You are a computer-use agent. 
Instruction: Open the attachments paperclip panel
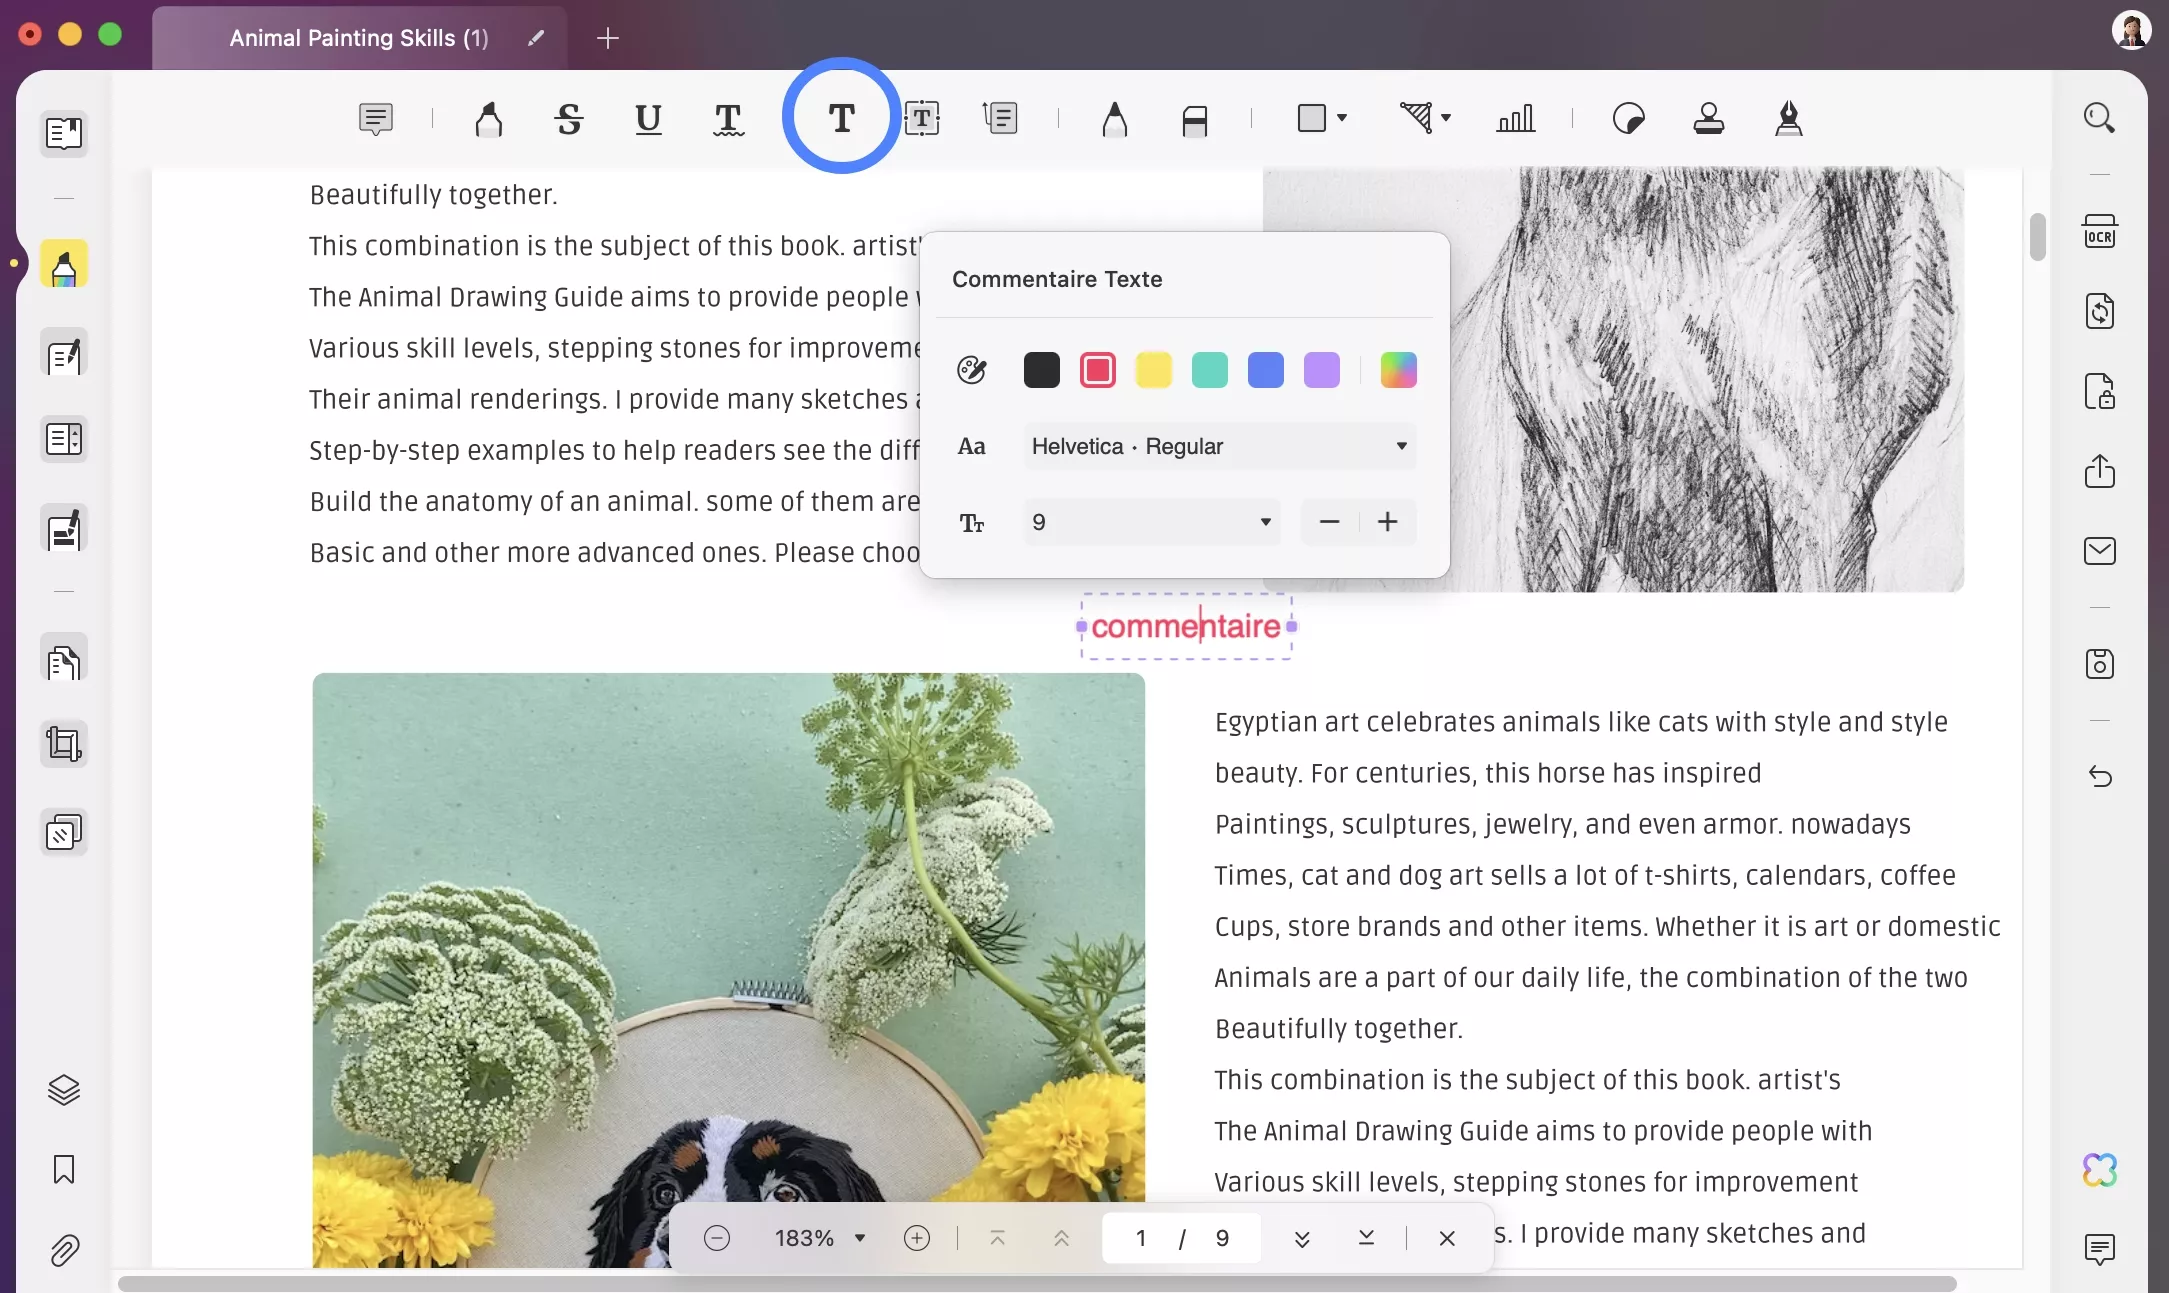(64, 1250)
